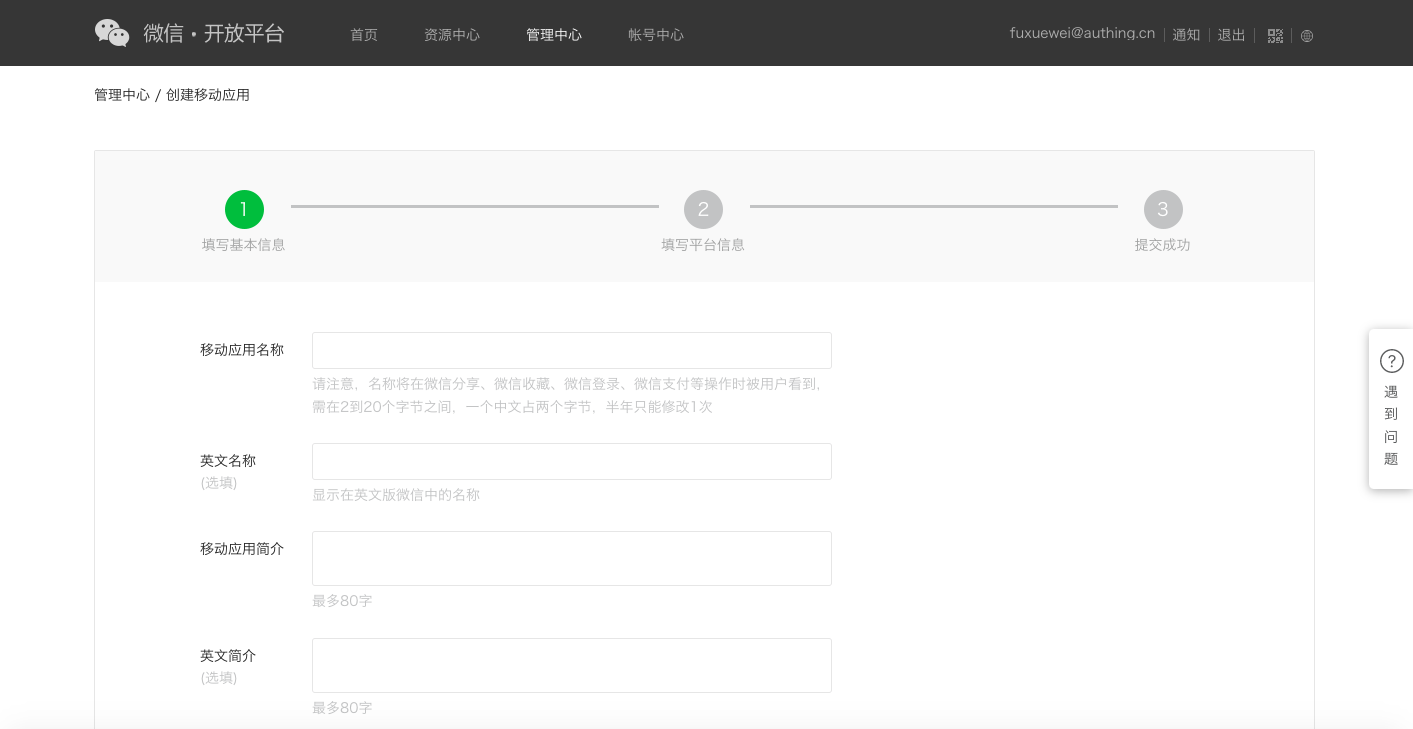The width and height of the screenshot is (1413, 729).
Task: Open the QR code icon in header
Action: pyautogui.click(x=1275, y=35)
